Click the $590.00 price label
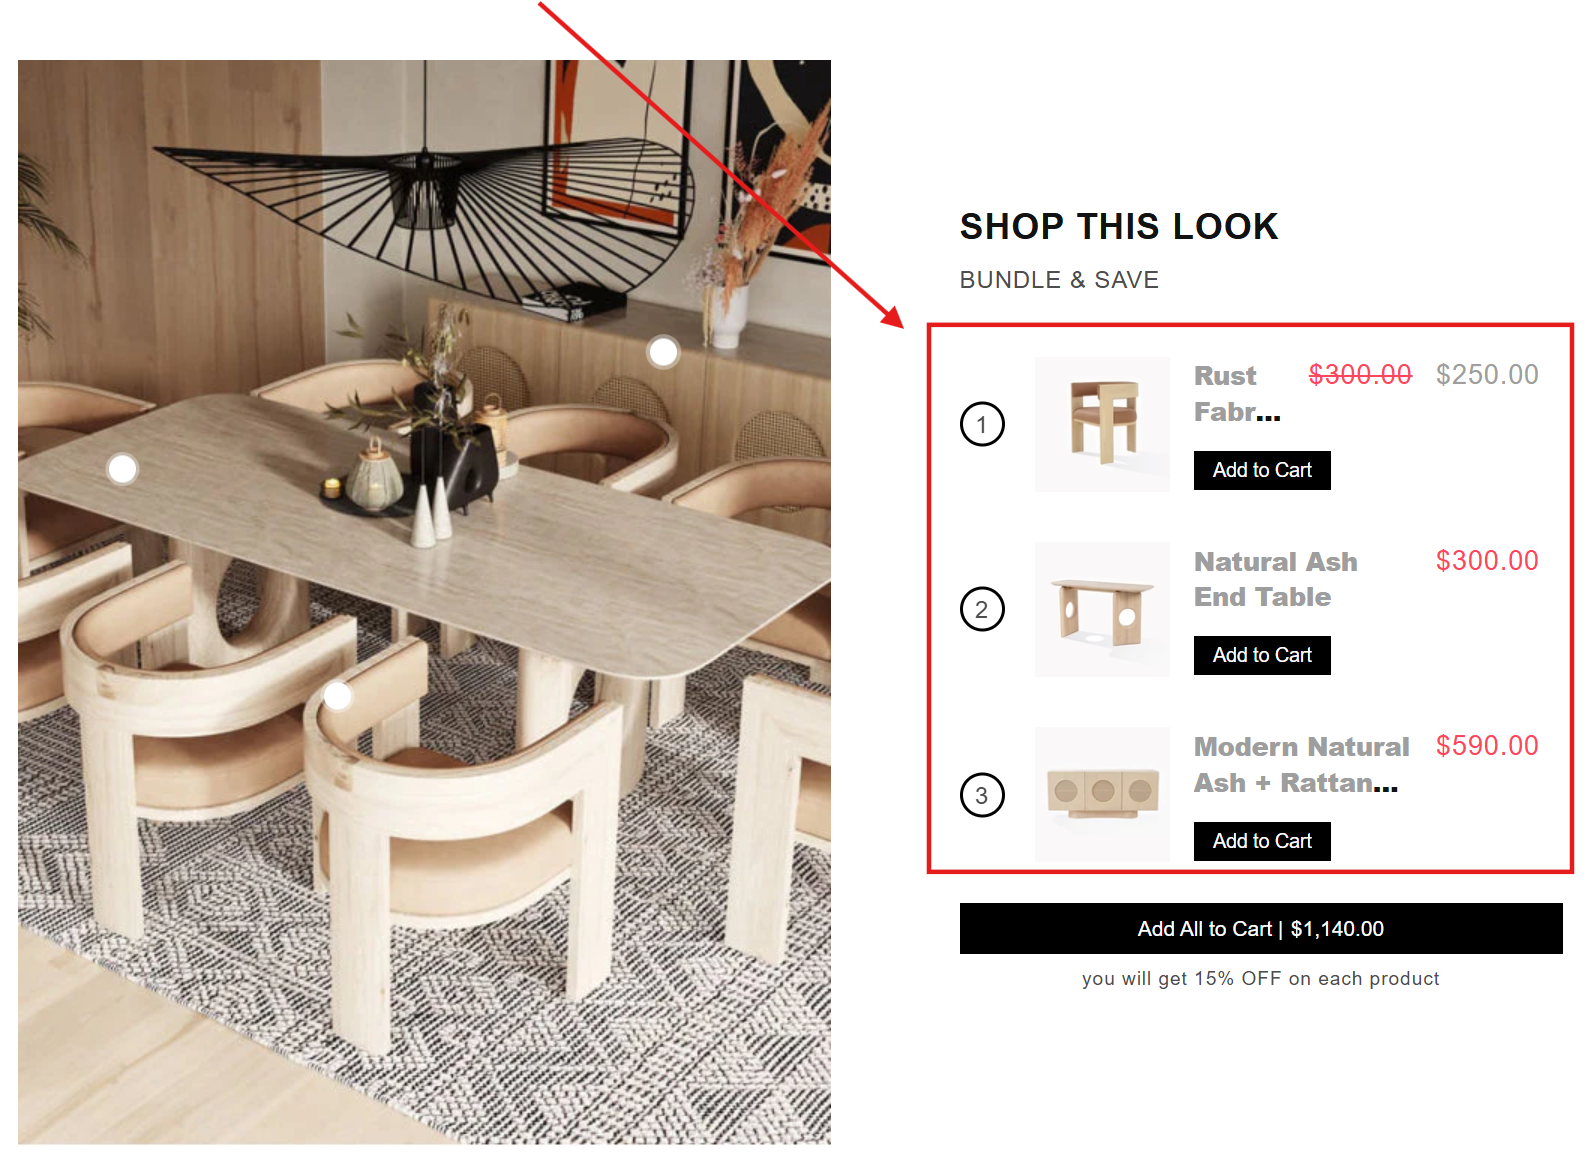 click(x=1487, y=746)
